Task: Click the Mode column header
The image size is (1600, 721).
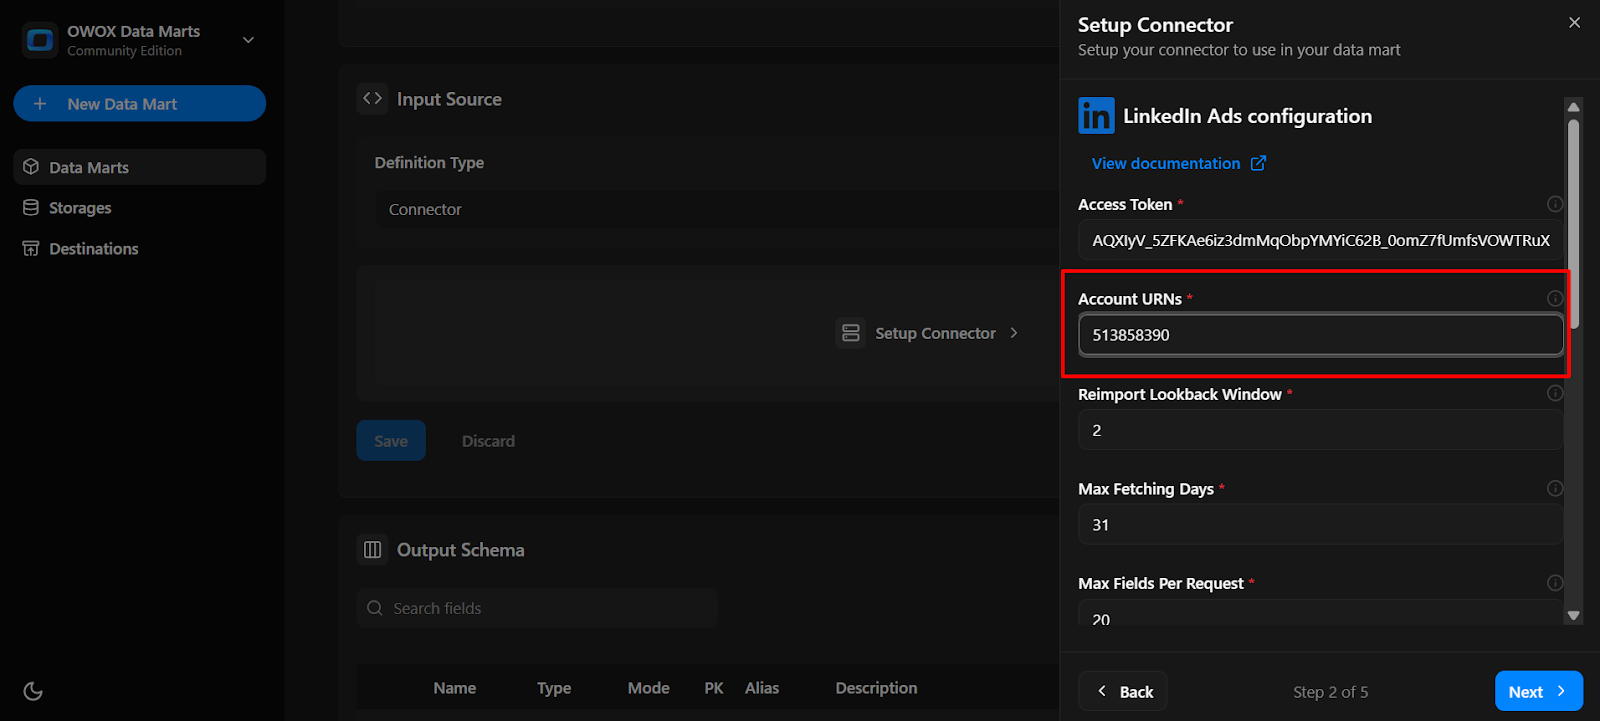Action: click(649, 688)
